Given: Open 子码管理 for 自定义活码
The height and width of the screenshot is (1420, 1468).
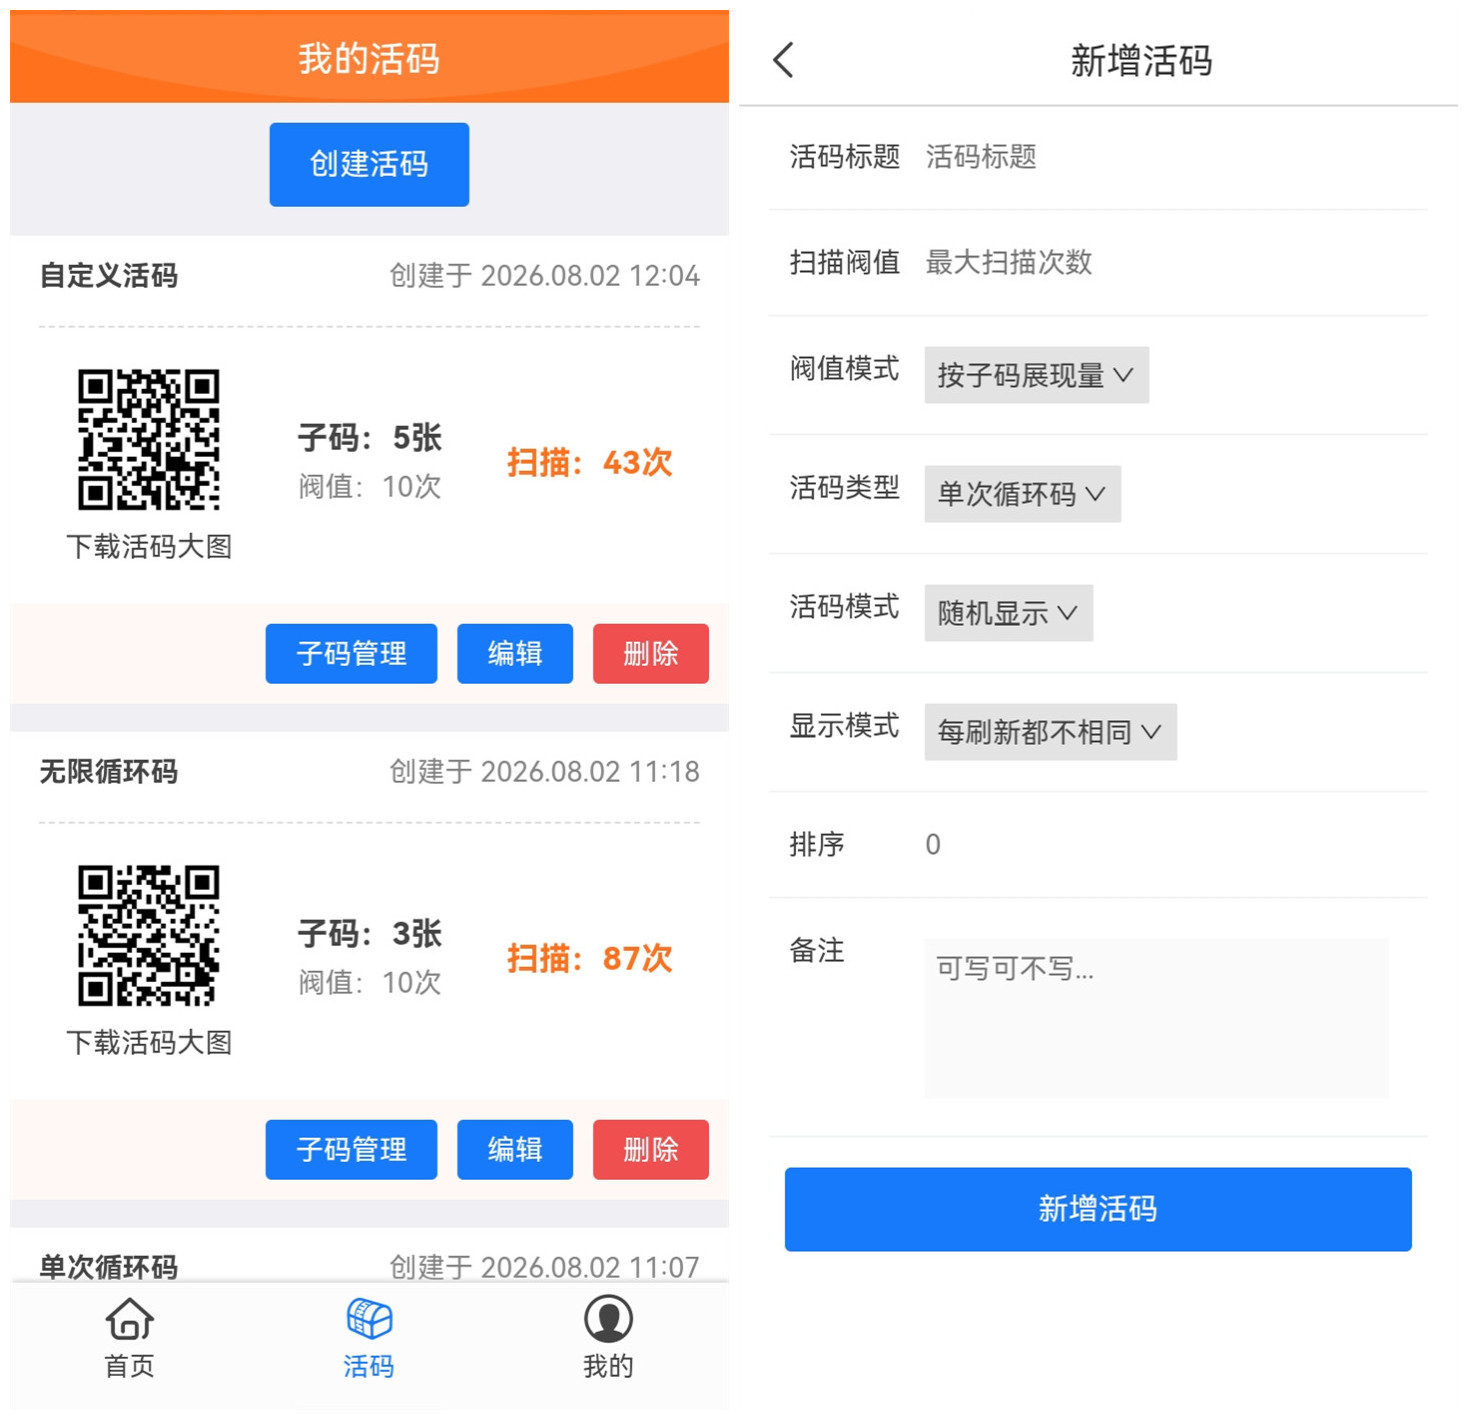Looking at the screenshot, I should 351,654.
